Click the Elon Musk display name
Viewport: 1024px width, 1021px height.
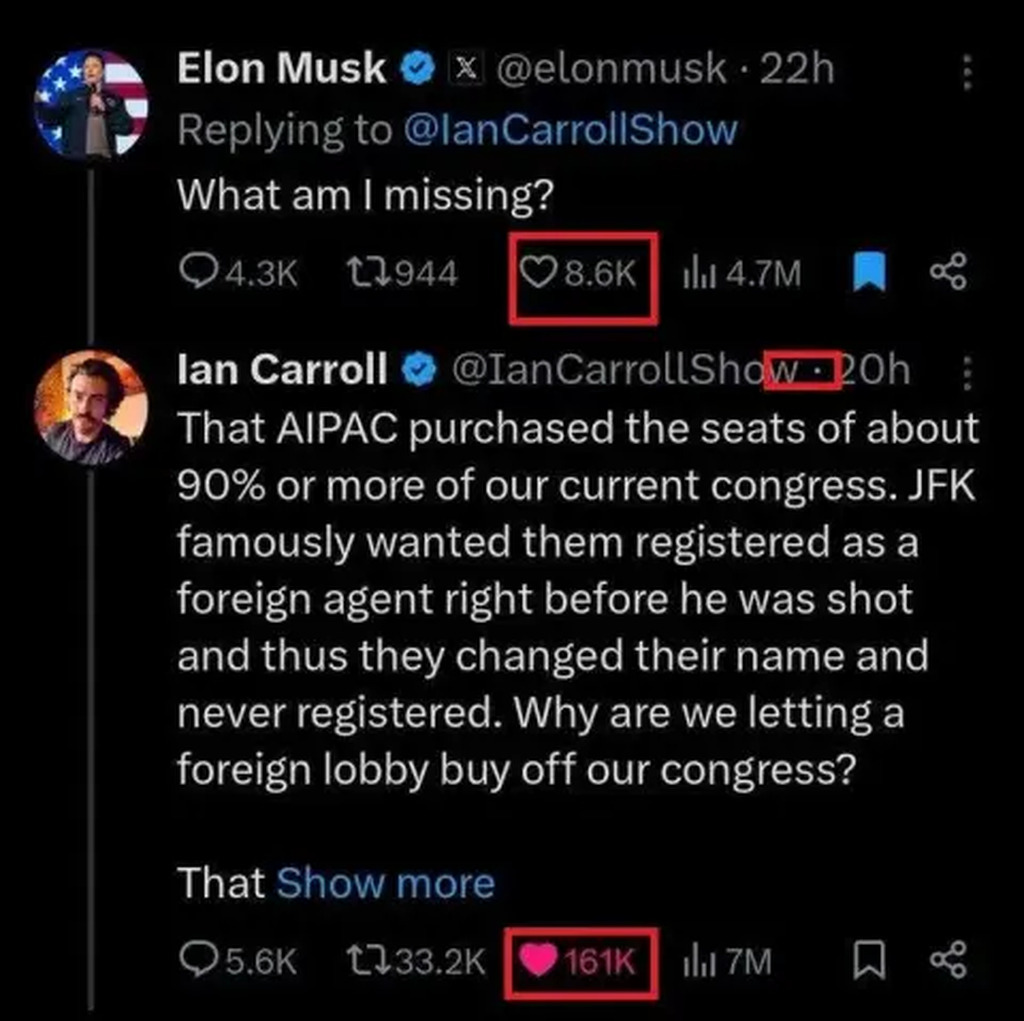tap(281, 68)
